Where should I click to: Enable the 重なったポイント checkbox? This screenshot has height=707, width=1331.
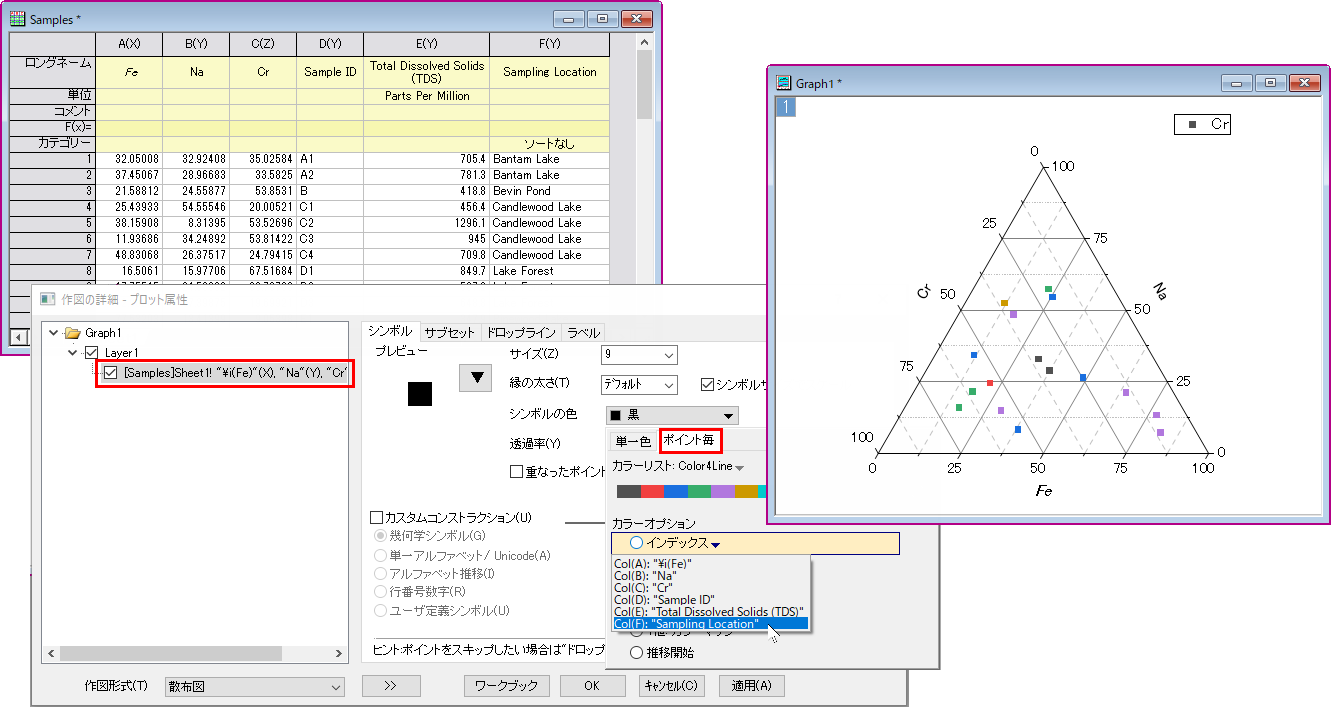(517, 471)
